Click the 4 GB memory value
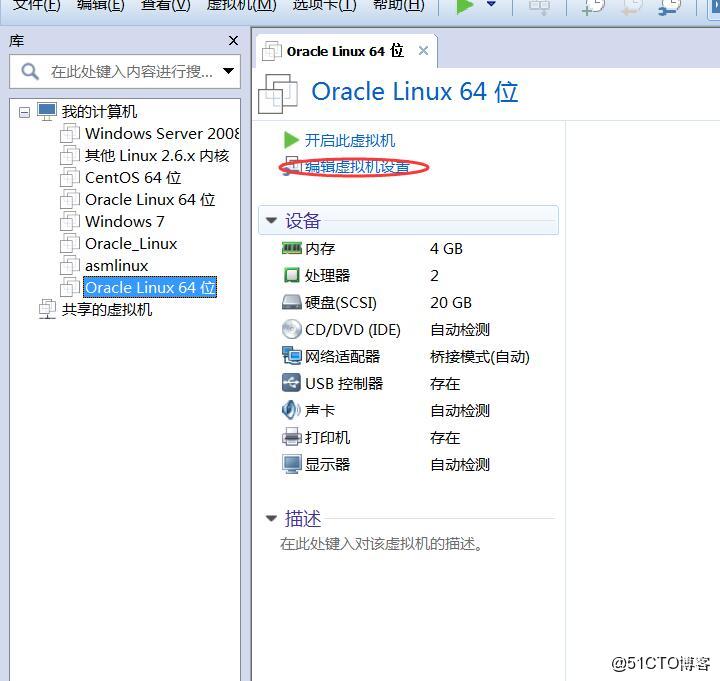Viewport: 720px width, 681px height. [446, 249]
